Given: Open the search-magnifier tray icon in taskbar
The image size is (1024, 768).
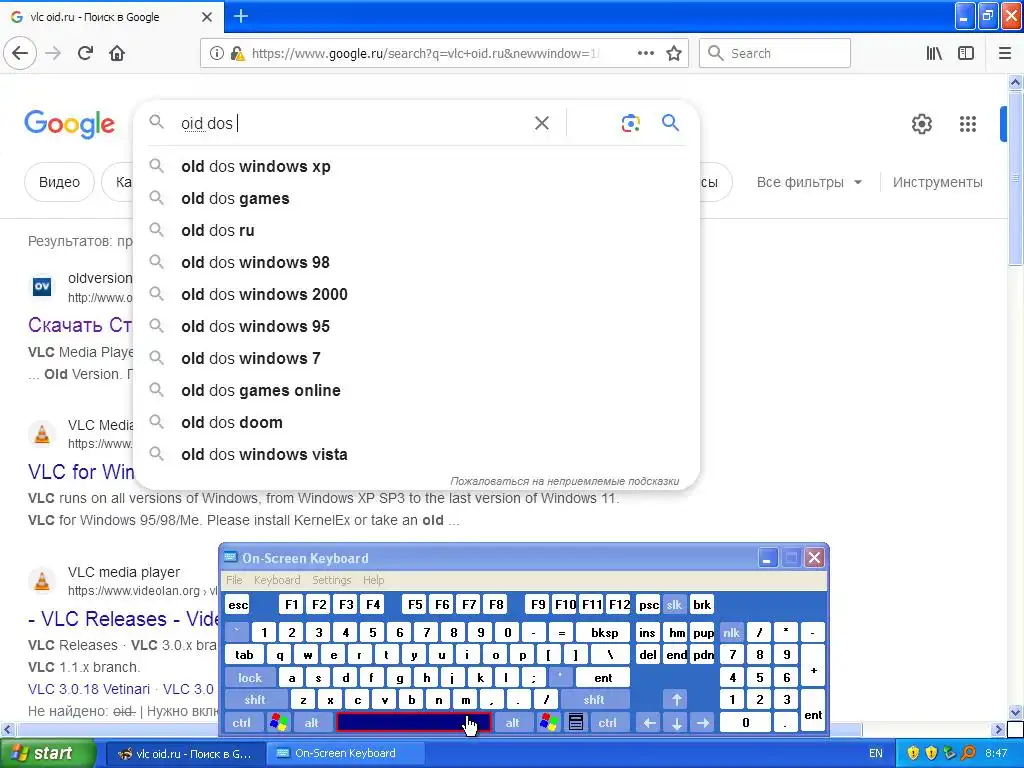Looking at the screenshot, I should 968,753.
